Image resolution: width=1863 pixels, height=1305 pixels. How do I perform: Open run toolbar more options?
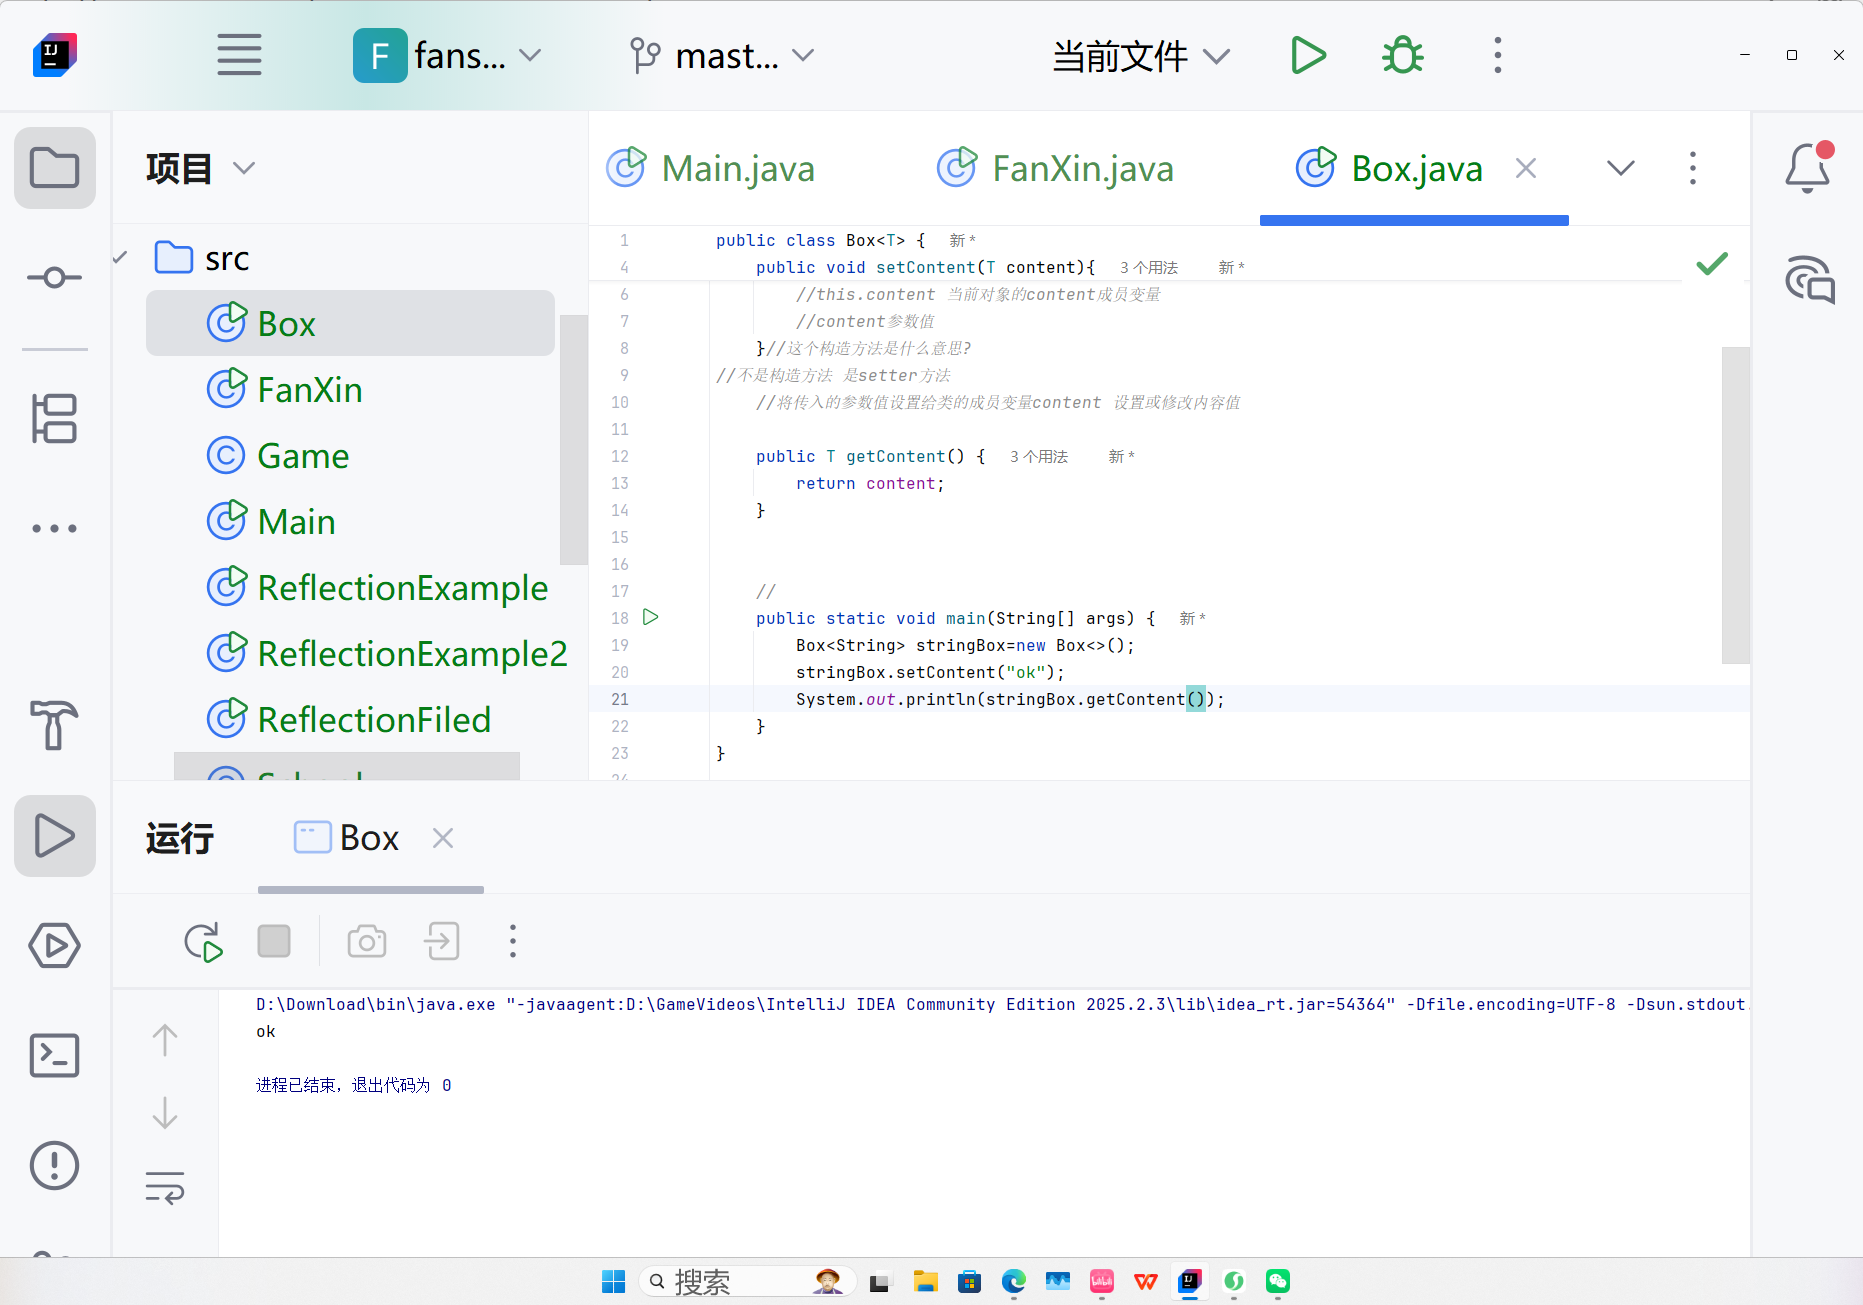[x=513, y=941]
